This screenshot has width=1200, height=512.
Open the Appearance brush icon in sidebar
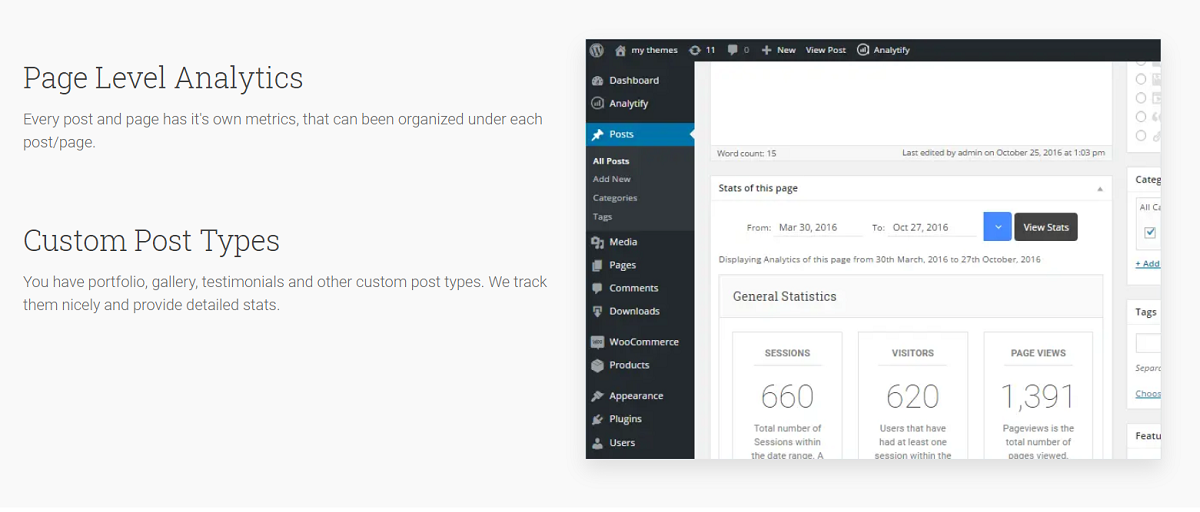(598, 396)
